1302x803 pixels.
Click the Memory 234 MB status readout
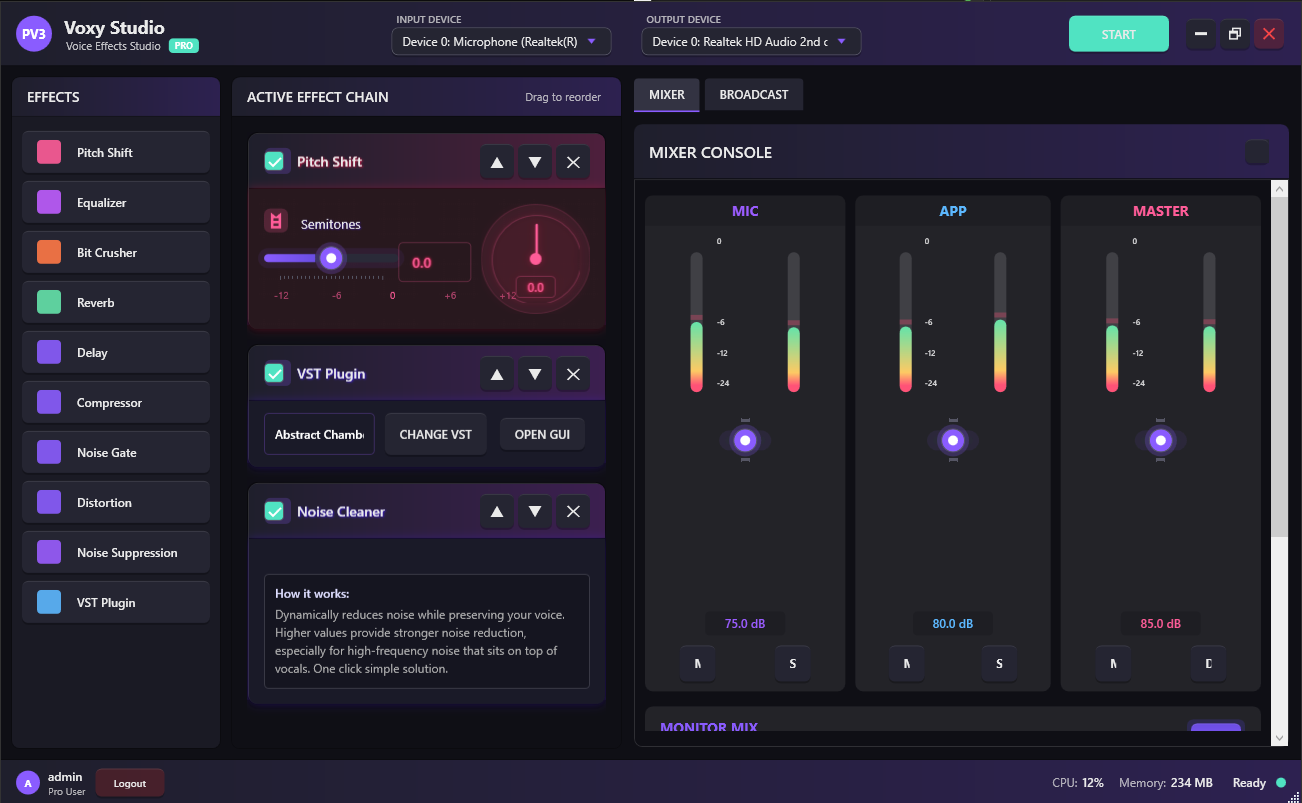[x=1166, y=783]
